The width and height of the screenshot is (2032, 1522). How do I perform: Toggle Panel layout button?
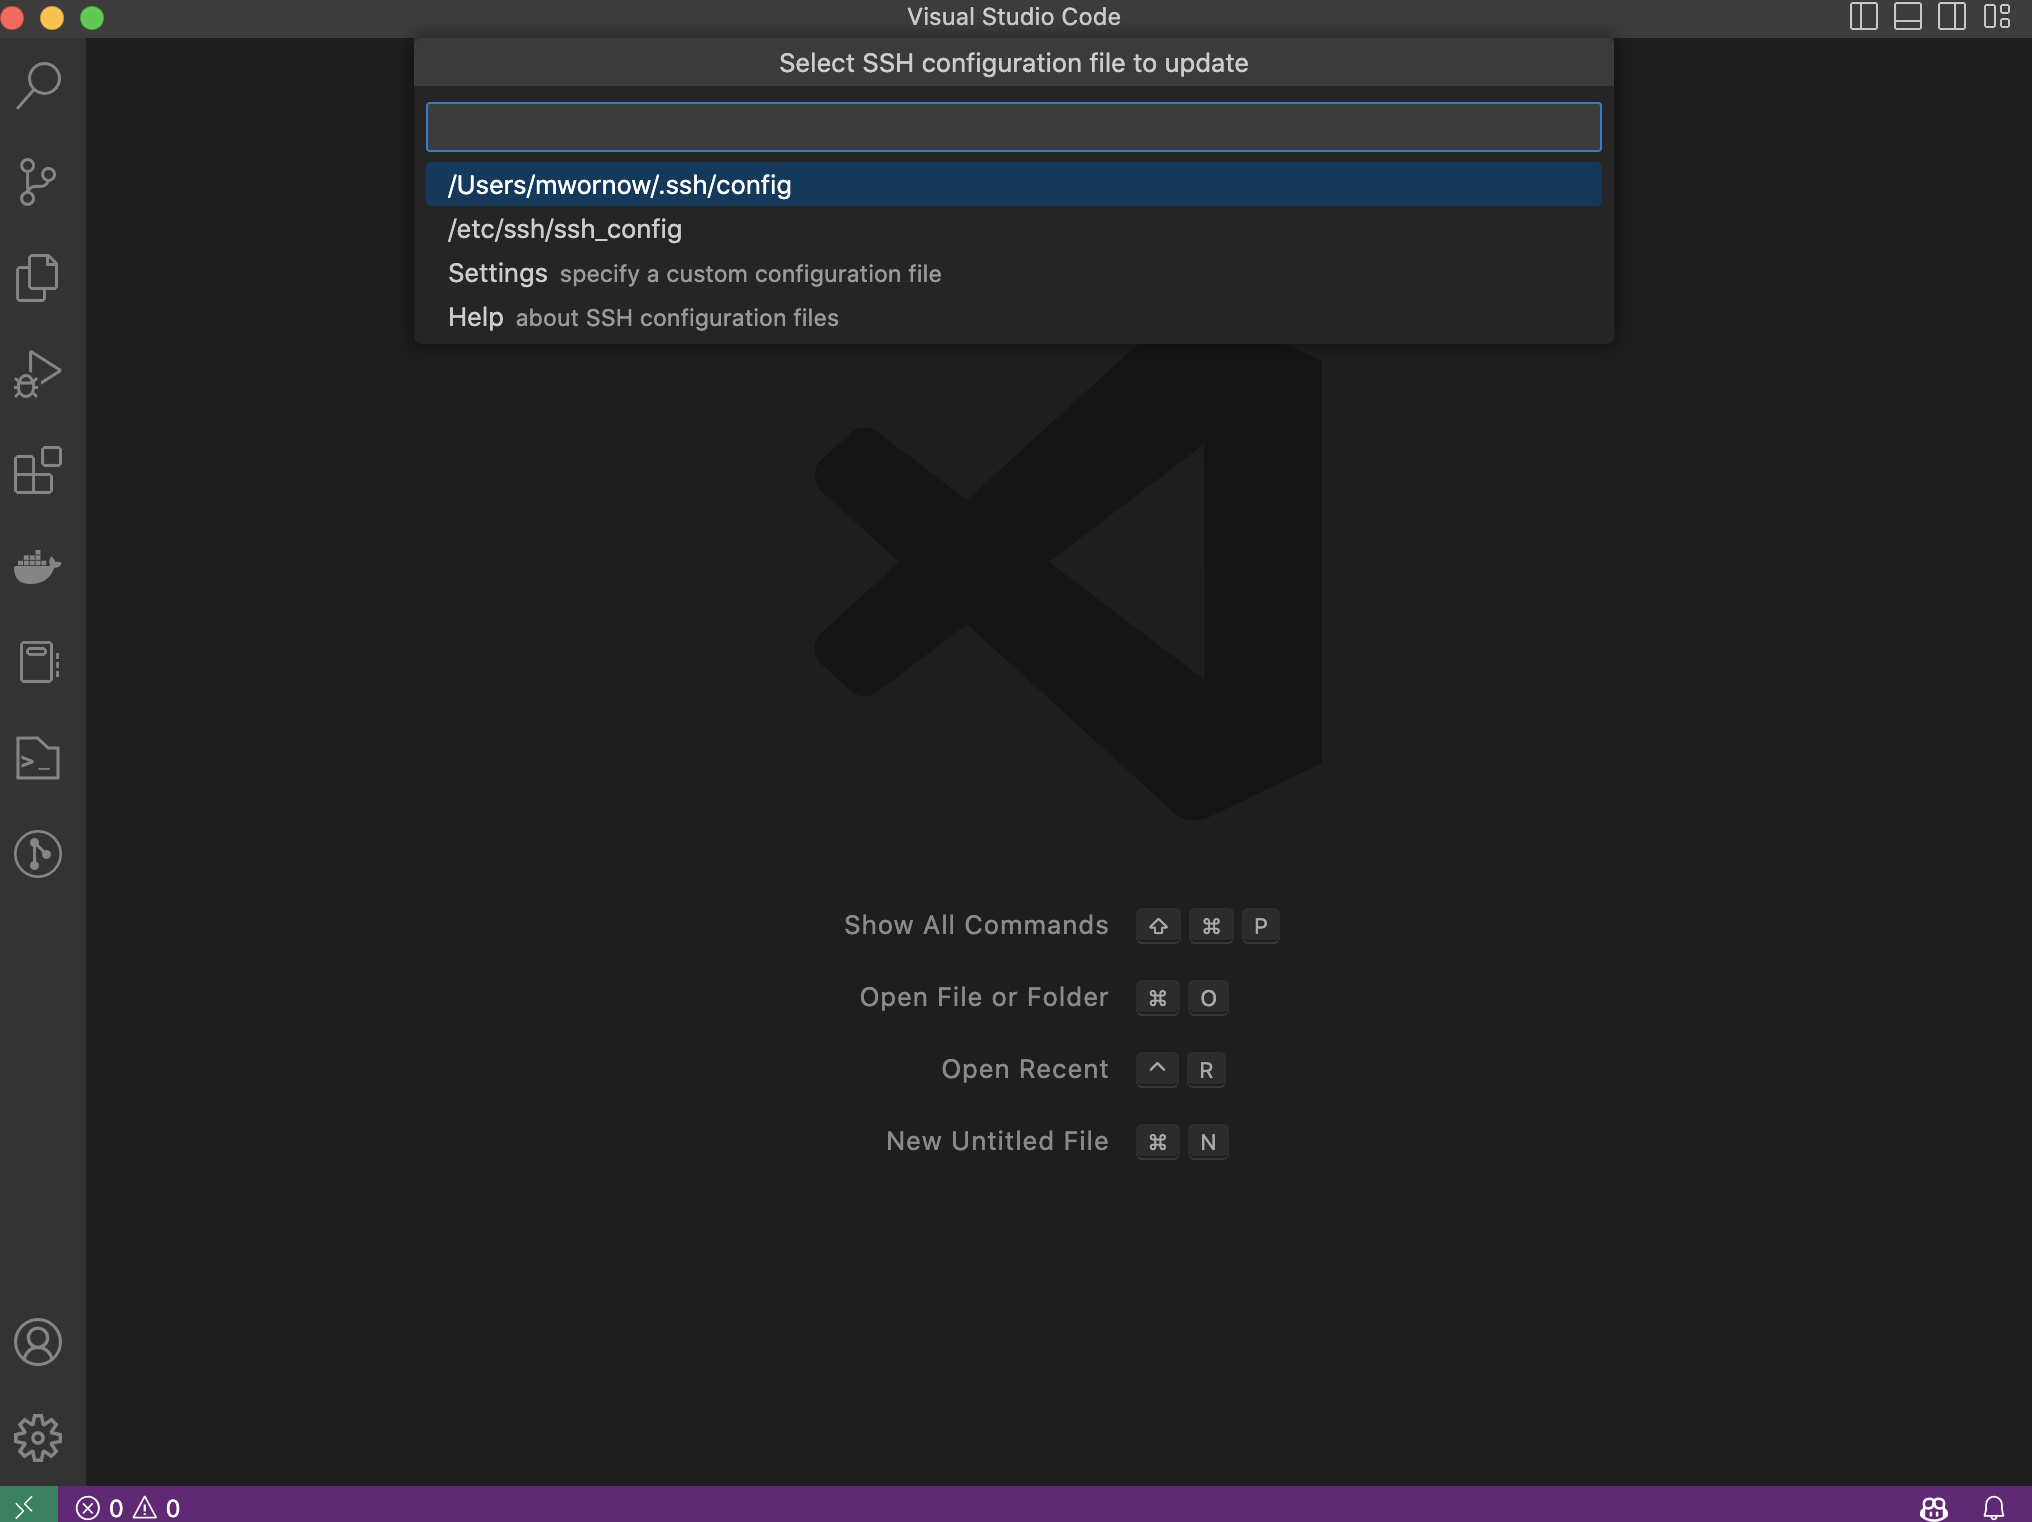1908,17
